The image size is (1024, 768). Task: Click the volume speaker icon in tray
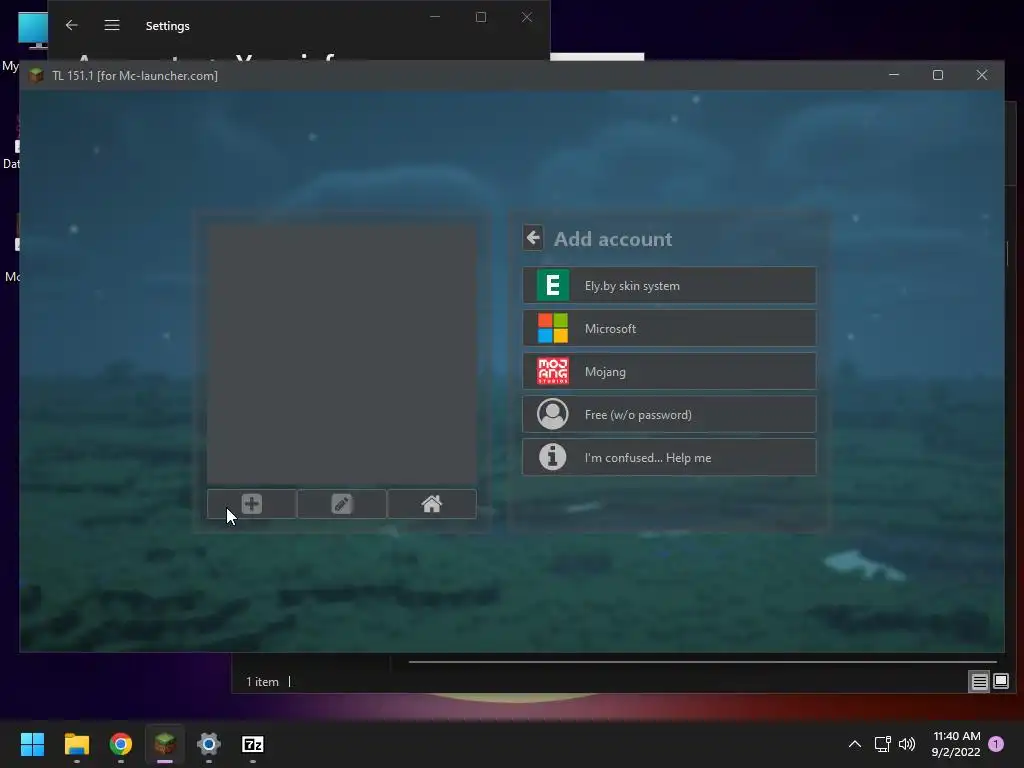(906, 744)
